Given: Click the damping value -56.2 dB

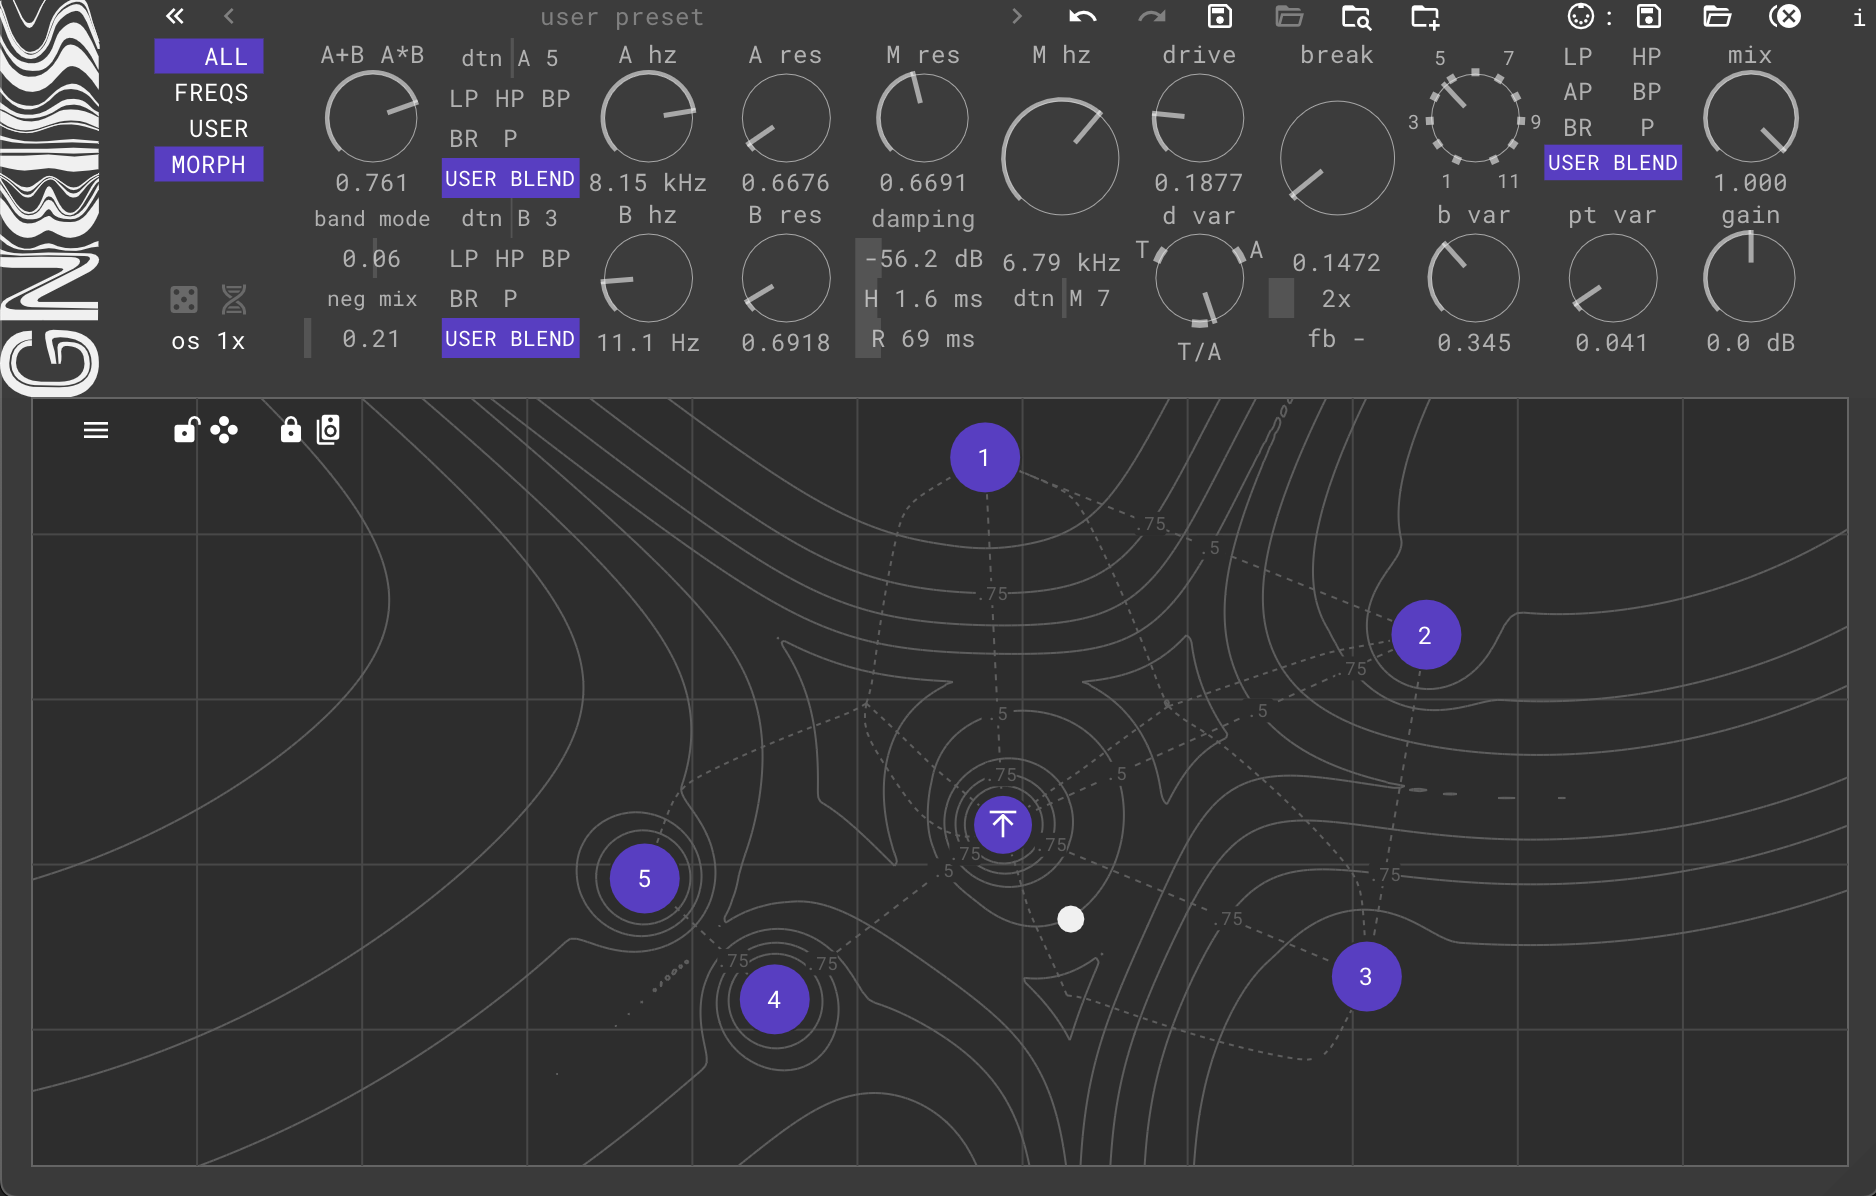Looking at the screenshot, I should (923, 259).
